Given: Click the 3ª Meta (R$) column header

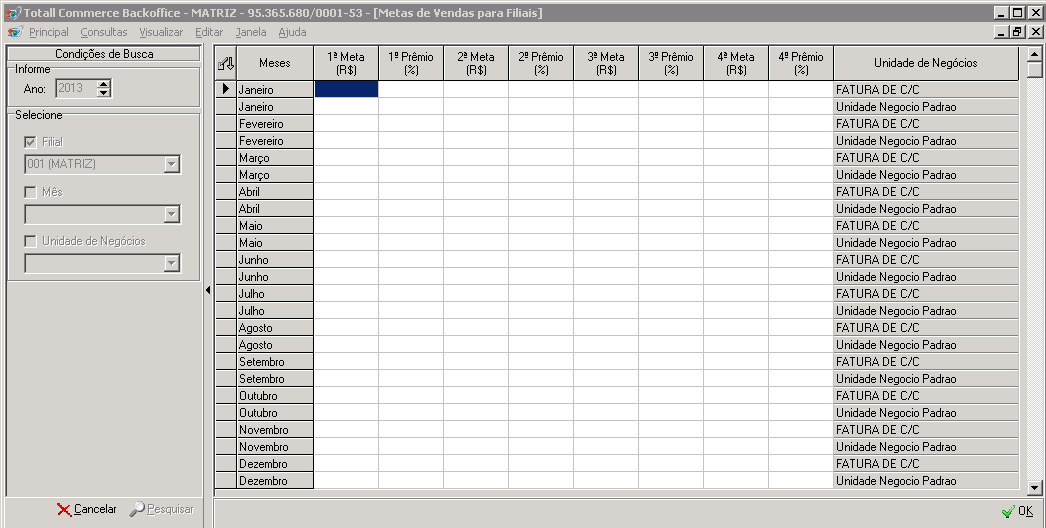Looking at the screenshot, I should click(606, 63).
